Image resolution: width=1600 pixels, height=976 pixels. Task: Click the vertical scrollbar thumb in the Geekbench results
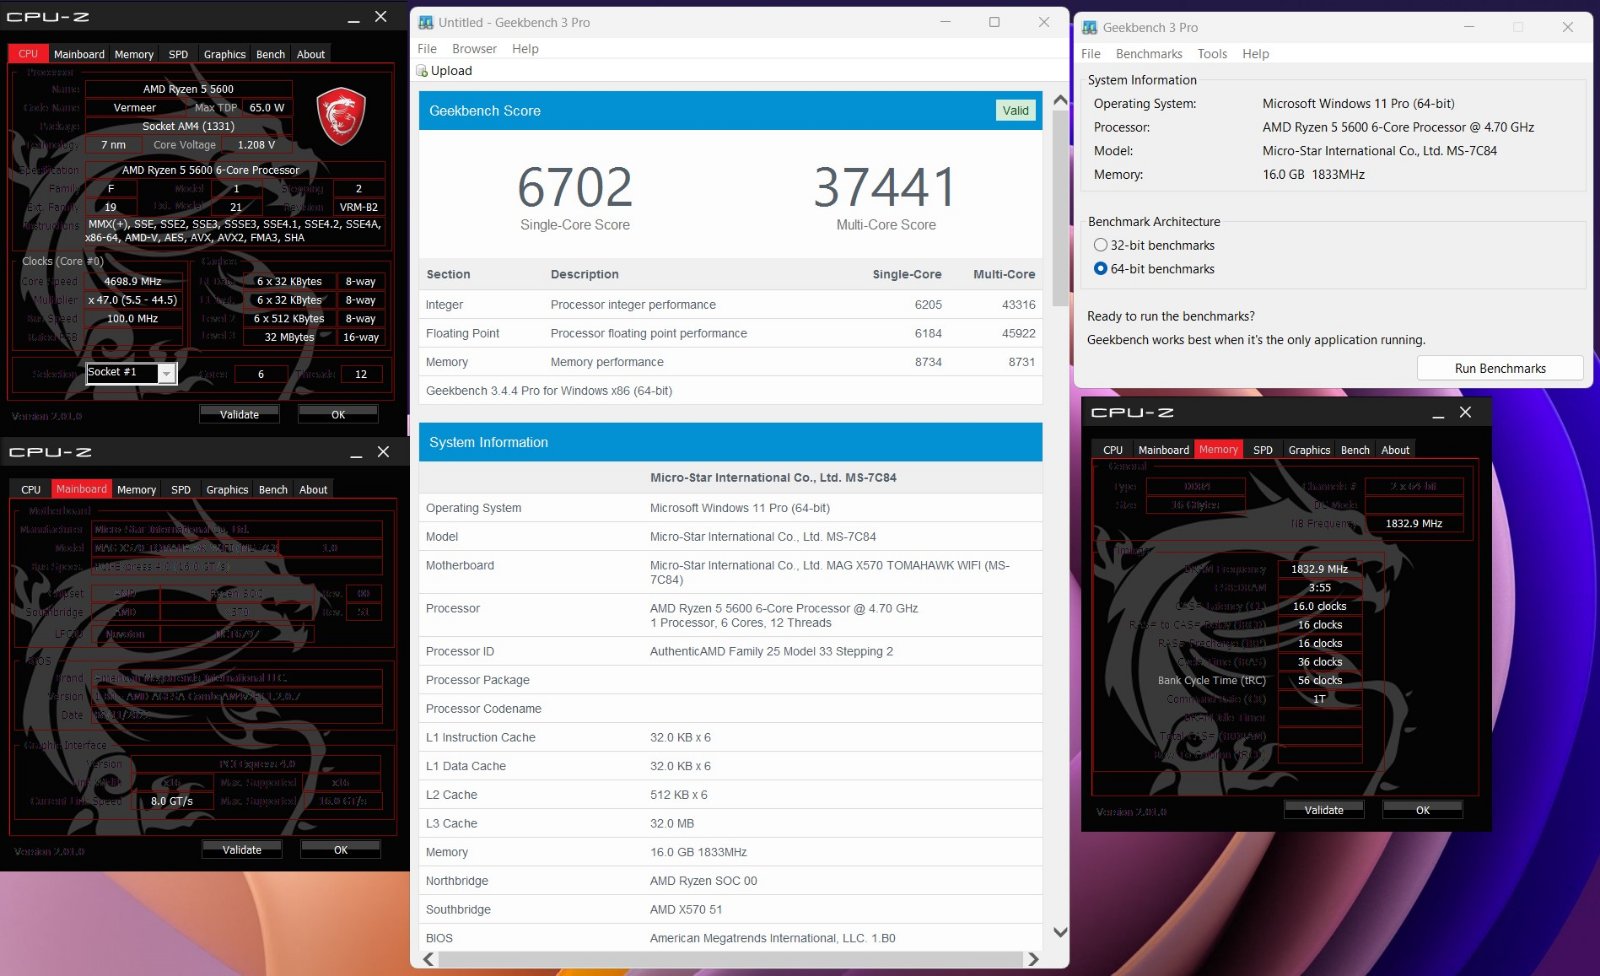tap(1060, 209)
